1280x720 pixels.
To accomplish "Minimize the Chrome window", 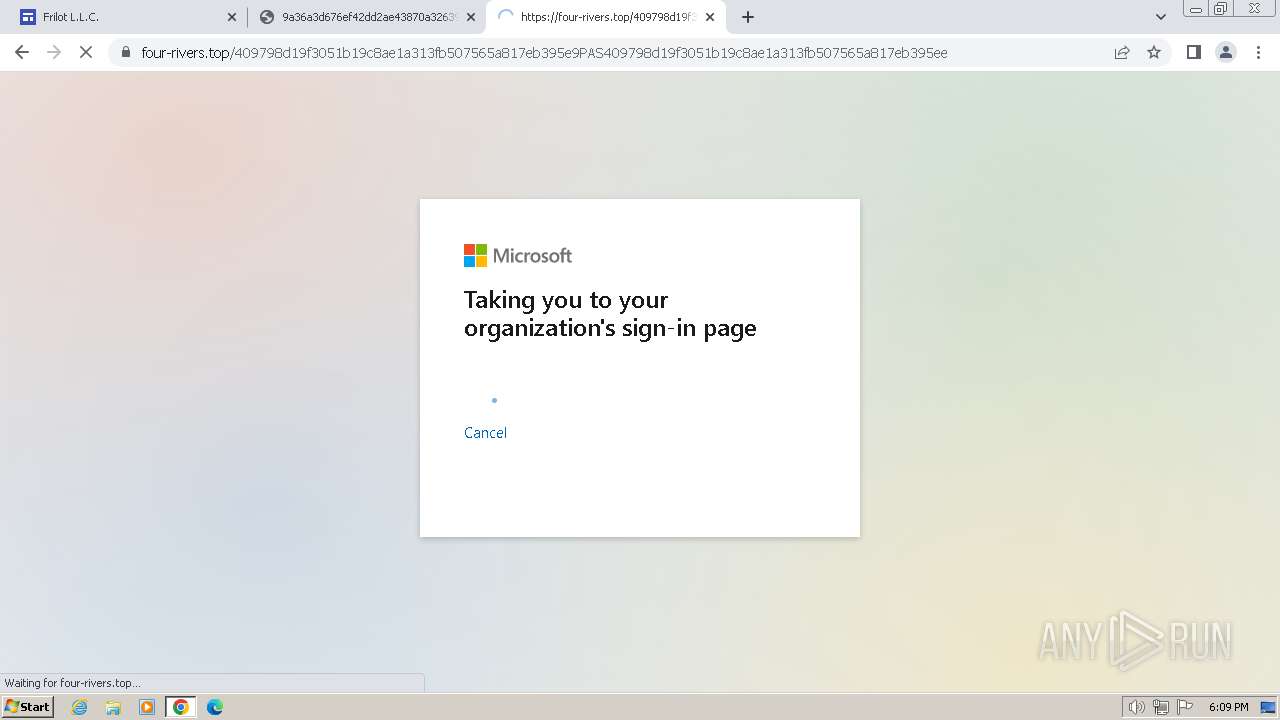I will click(x=1195, y=9).
